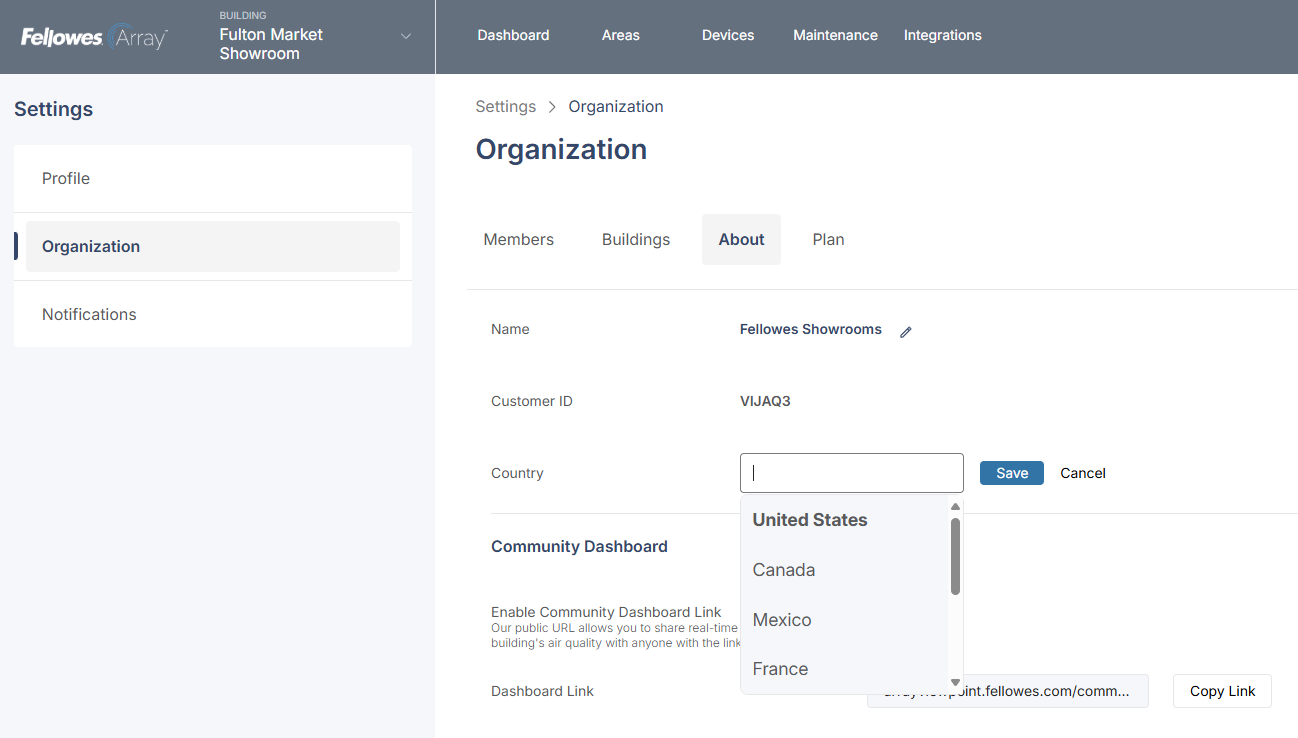Viewport: 1298px width, 738px height.
Task: Focus the Country search input
Action: [852, 473]
